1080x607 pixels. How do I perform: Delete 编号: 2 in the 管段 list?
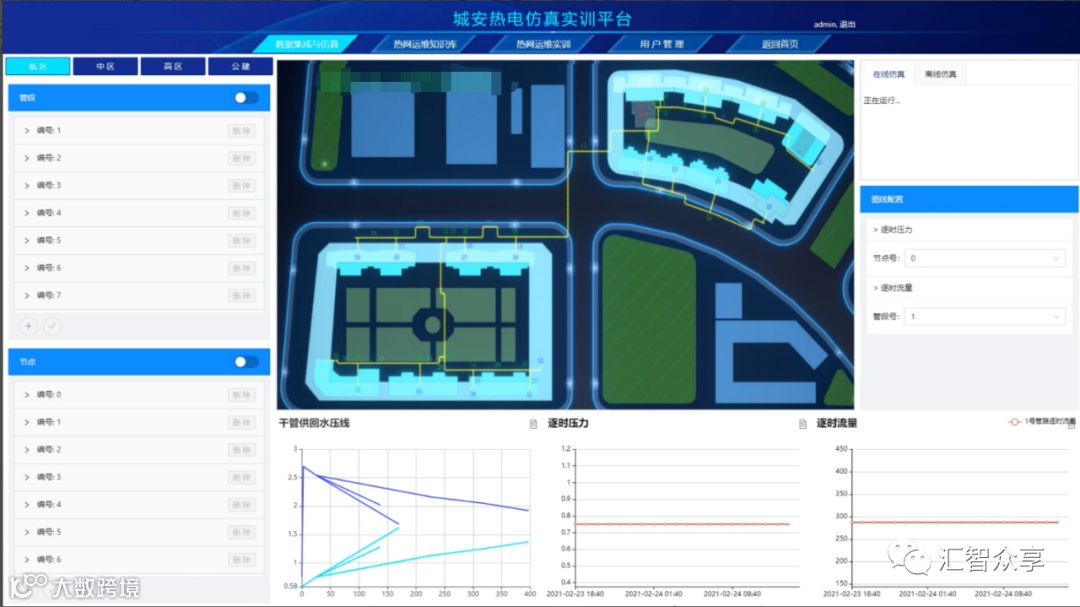(x=242, y=158)
